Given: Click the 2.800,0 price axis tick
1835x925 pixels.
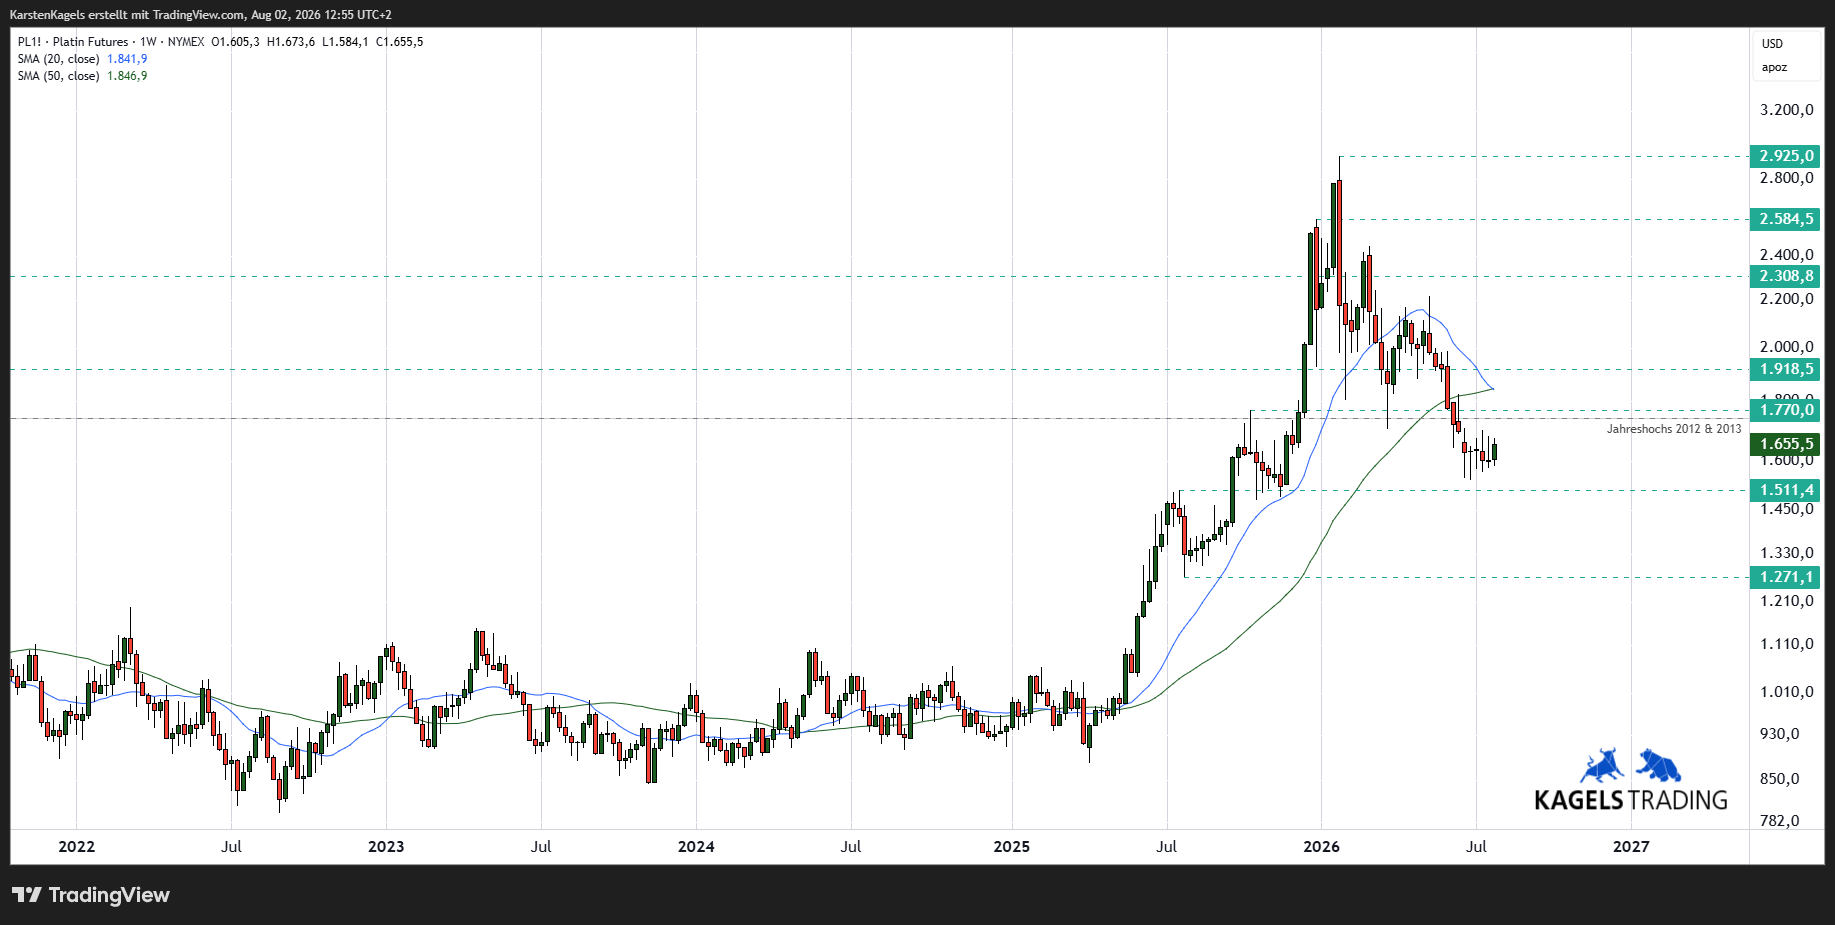Looking at the screenshot, I should tap(1787, 178).
